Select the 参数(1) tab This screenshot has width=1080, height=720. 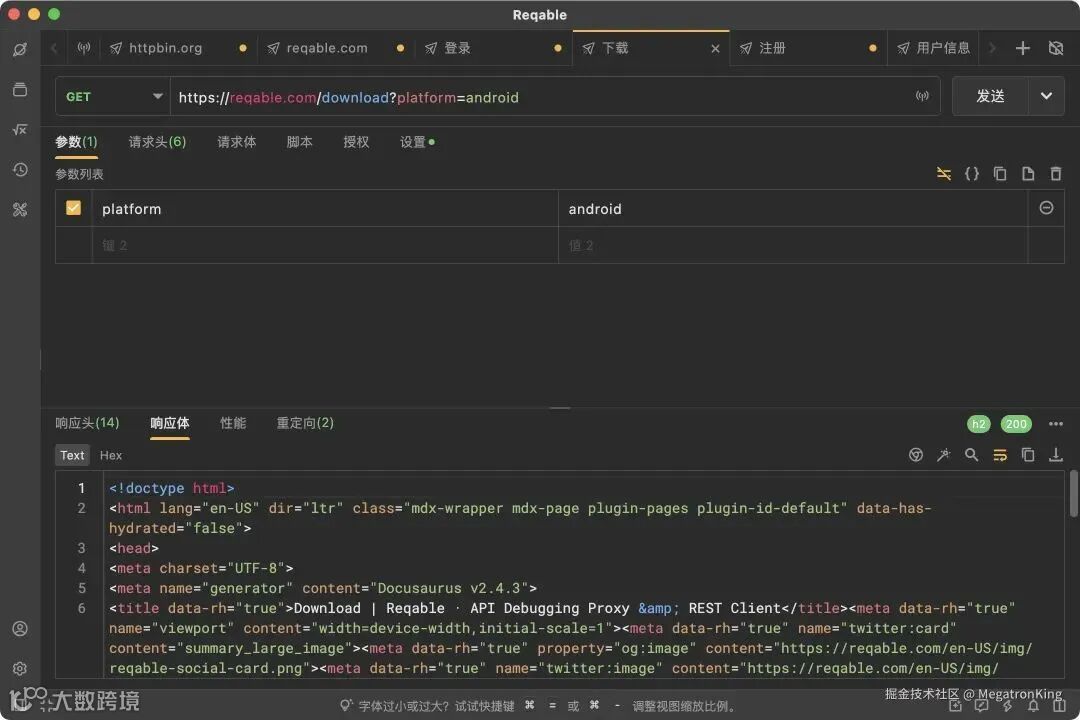tap(76, 142)
